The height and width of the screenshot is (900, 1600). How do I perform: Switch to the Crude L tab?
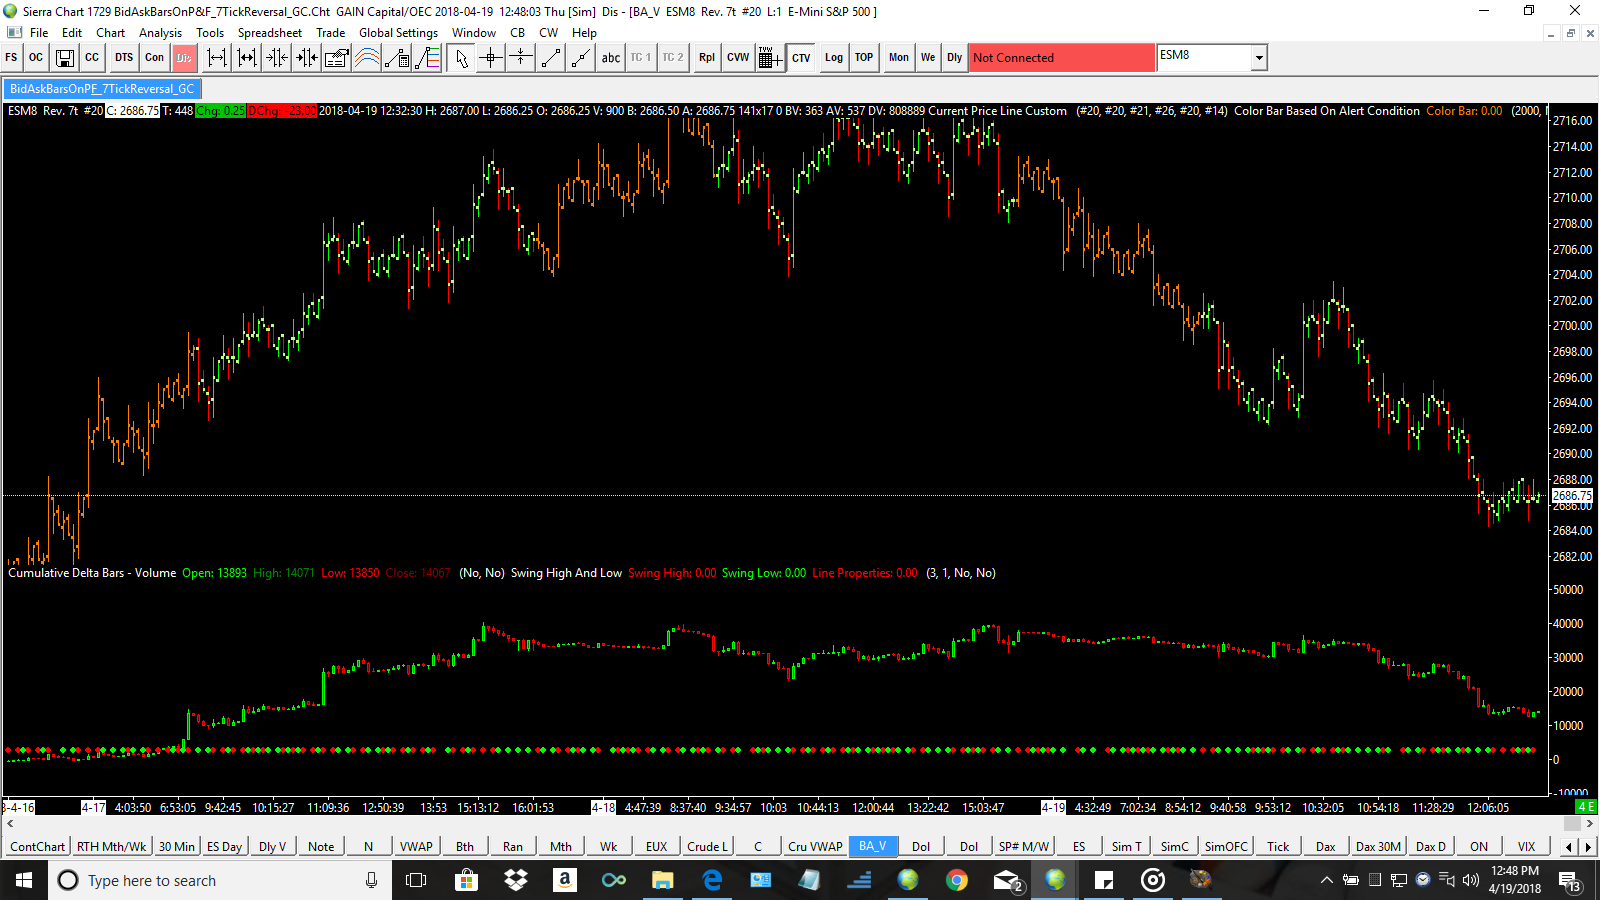(x=708, y=846)
